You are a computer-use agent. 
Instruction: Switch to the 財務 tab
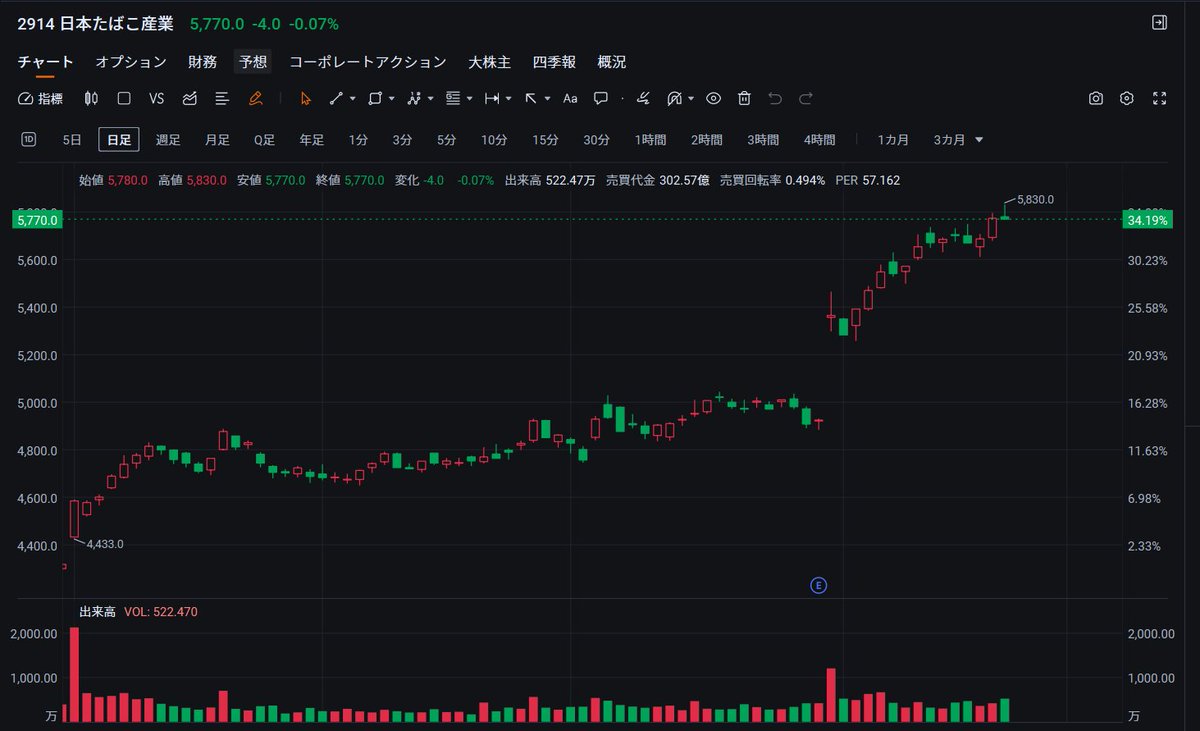(203, 62)
